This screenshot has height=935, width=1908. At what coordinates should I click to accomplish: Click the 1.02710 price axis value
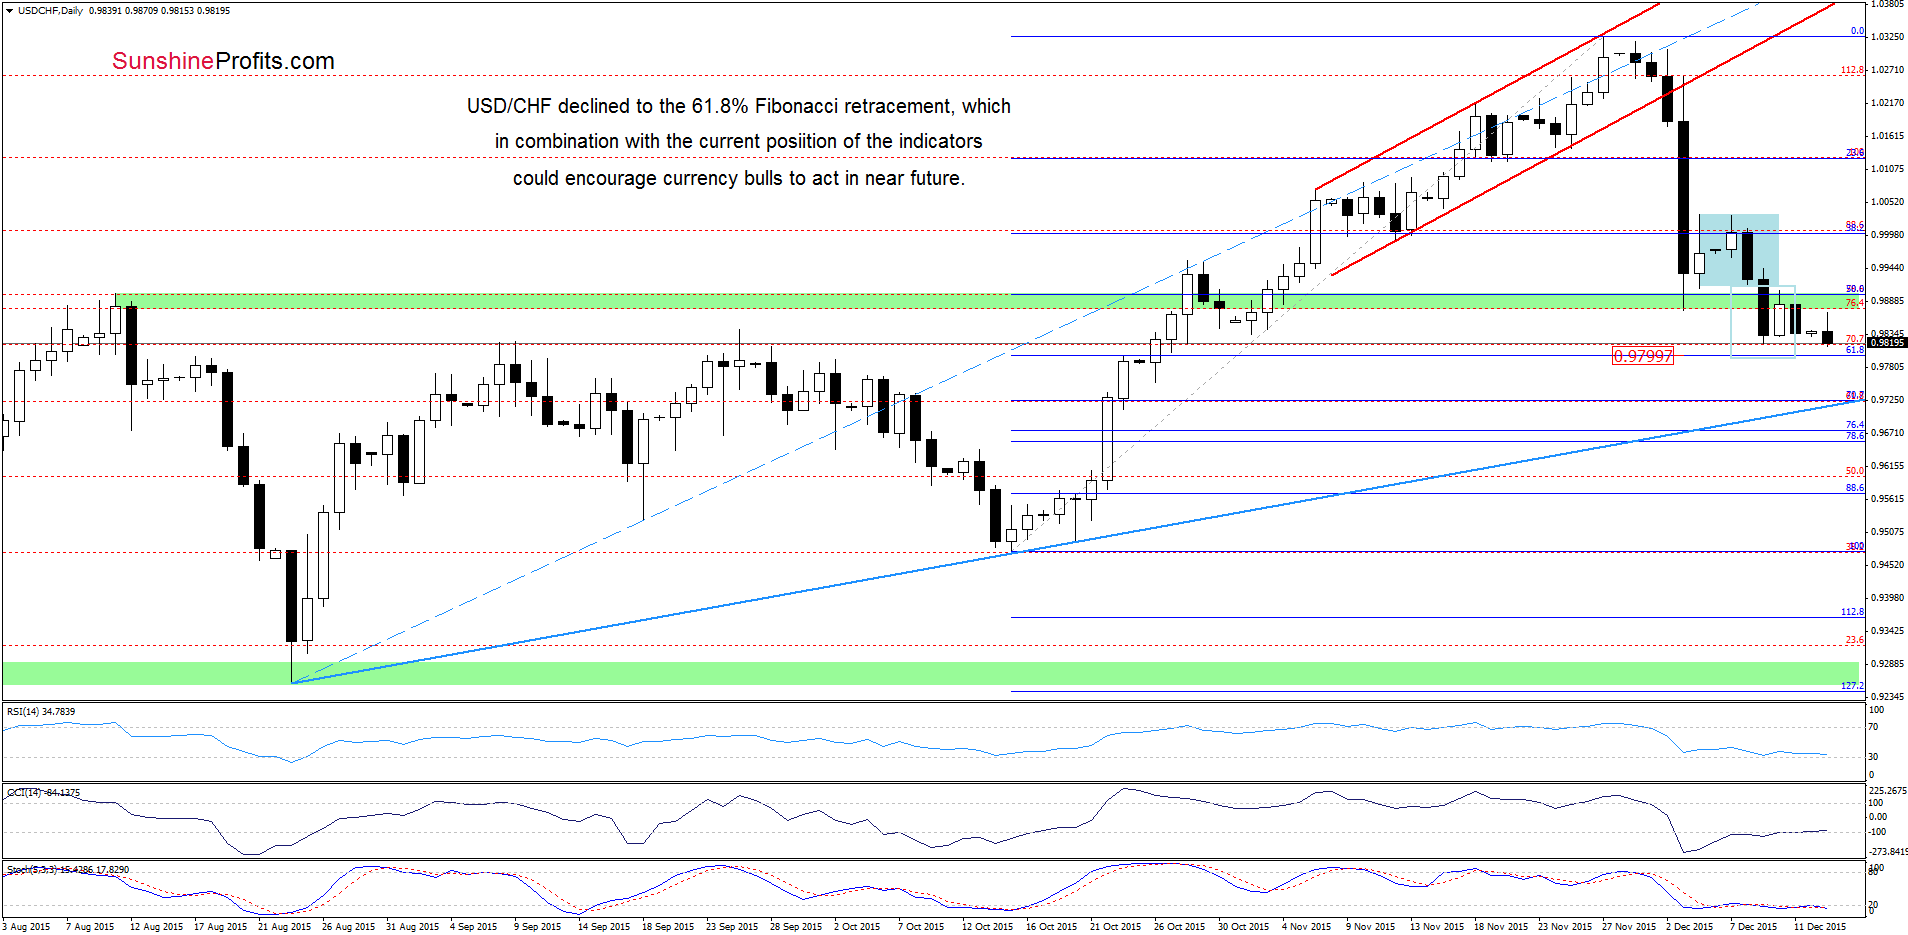(x=1888, y=70)
